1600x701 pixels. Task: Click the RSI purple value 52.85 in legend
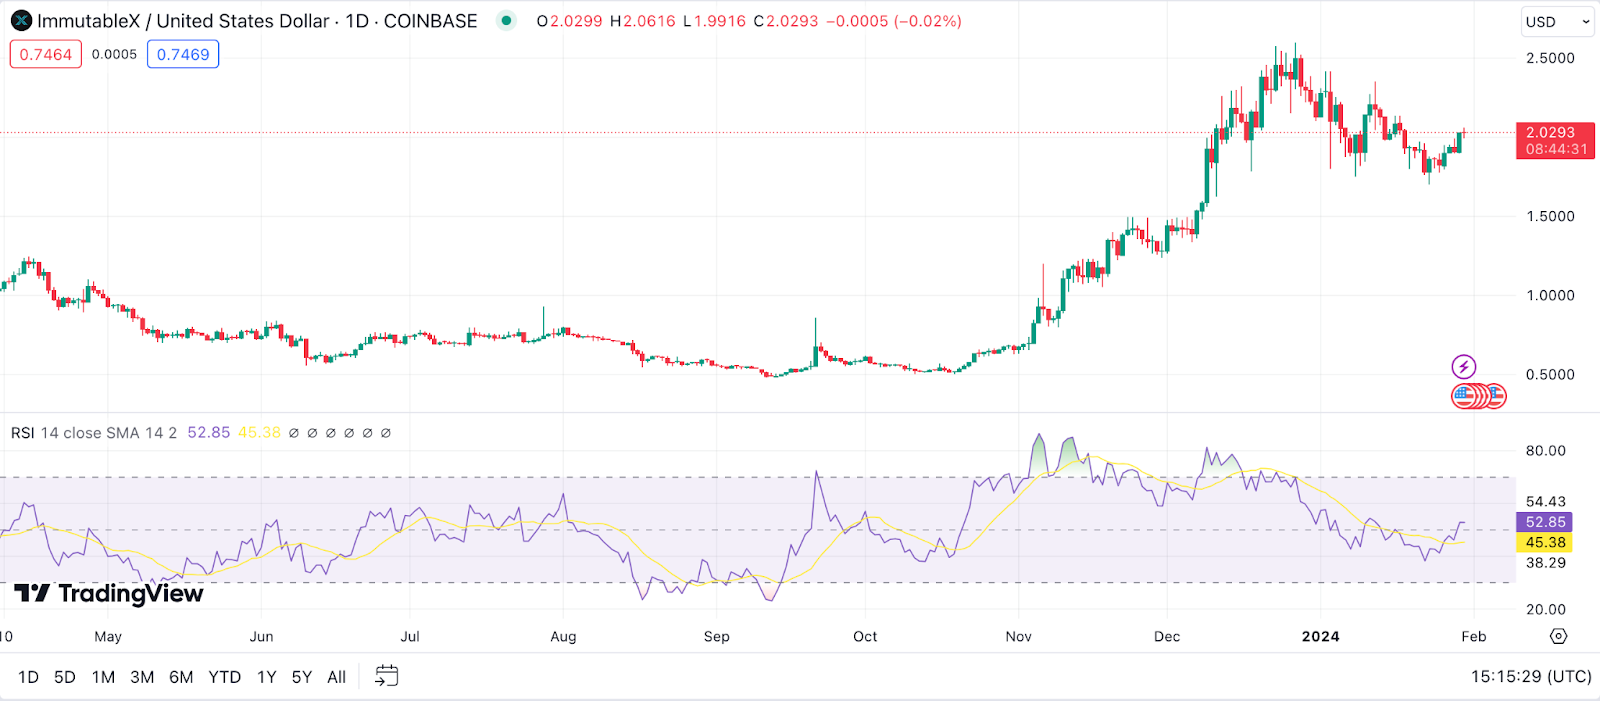(209, 433)
